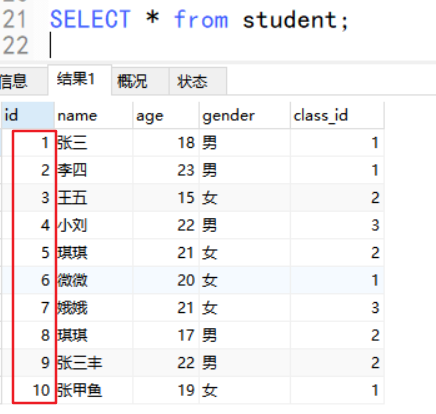The width and height of the screenshot is (436, 414).
Task: Click the empty editor line 22
Action: click(233, 45)
